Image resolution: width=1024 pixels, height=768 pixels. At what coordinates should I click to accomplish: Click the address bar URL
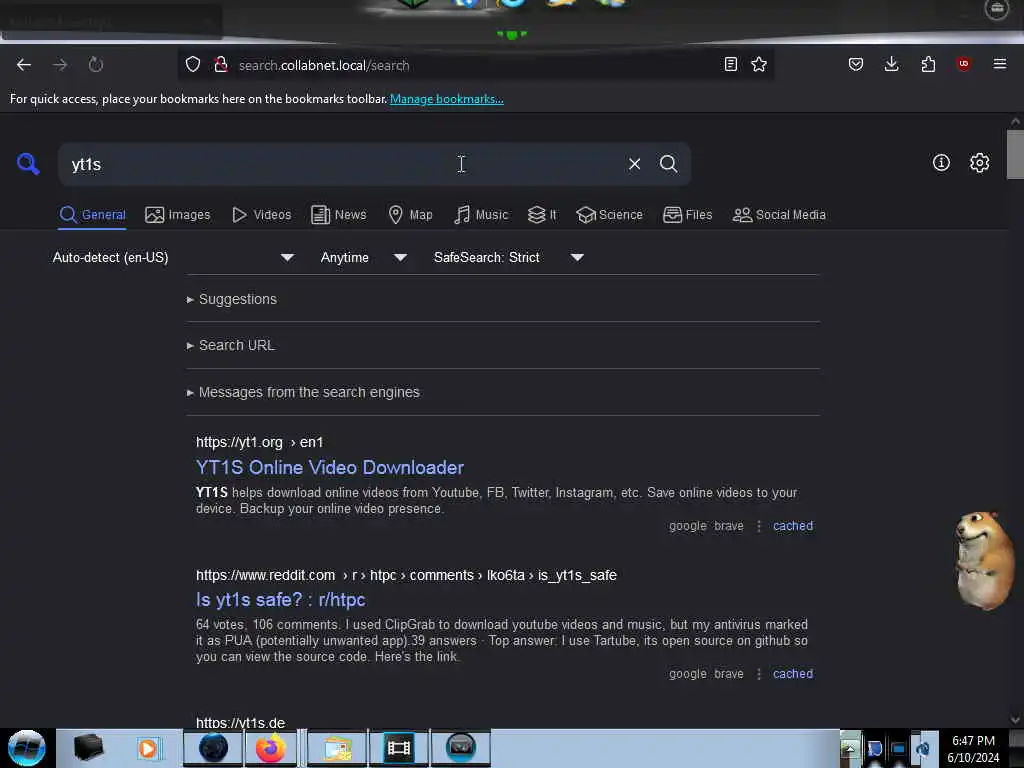click(x=324, y=65)
